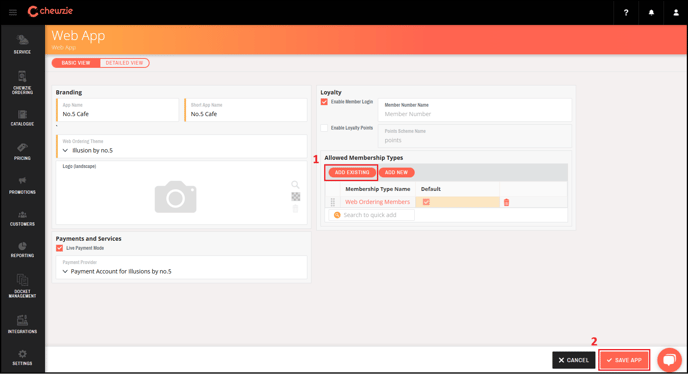The height and width of the screenshot is (374, 688).
Task: Grab the drag handle of Web Ordering Members
Action: tap(333, 202)
